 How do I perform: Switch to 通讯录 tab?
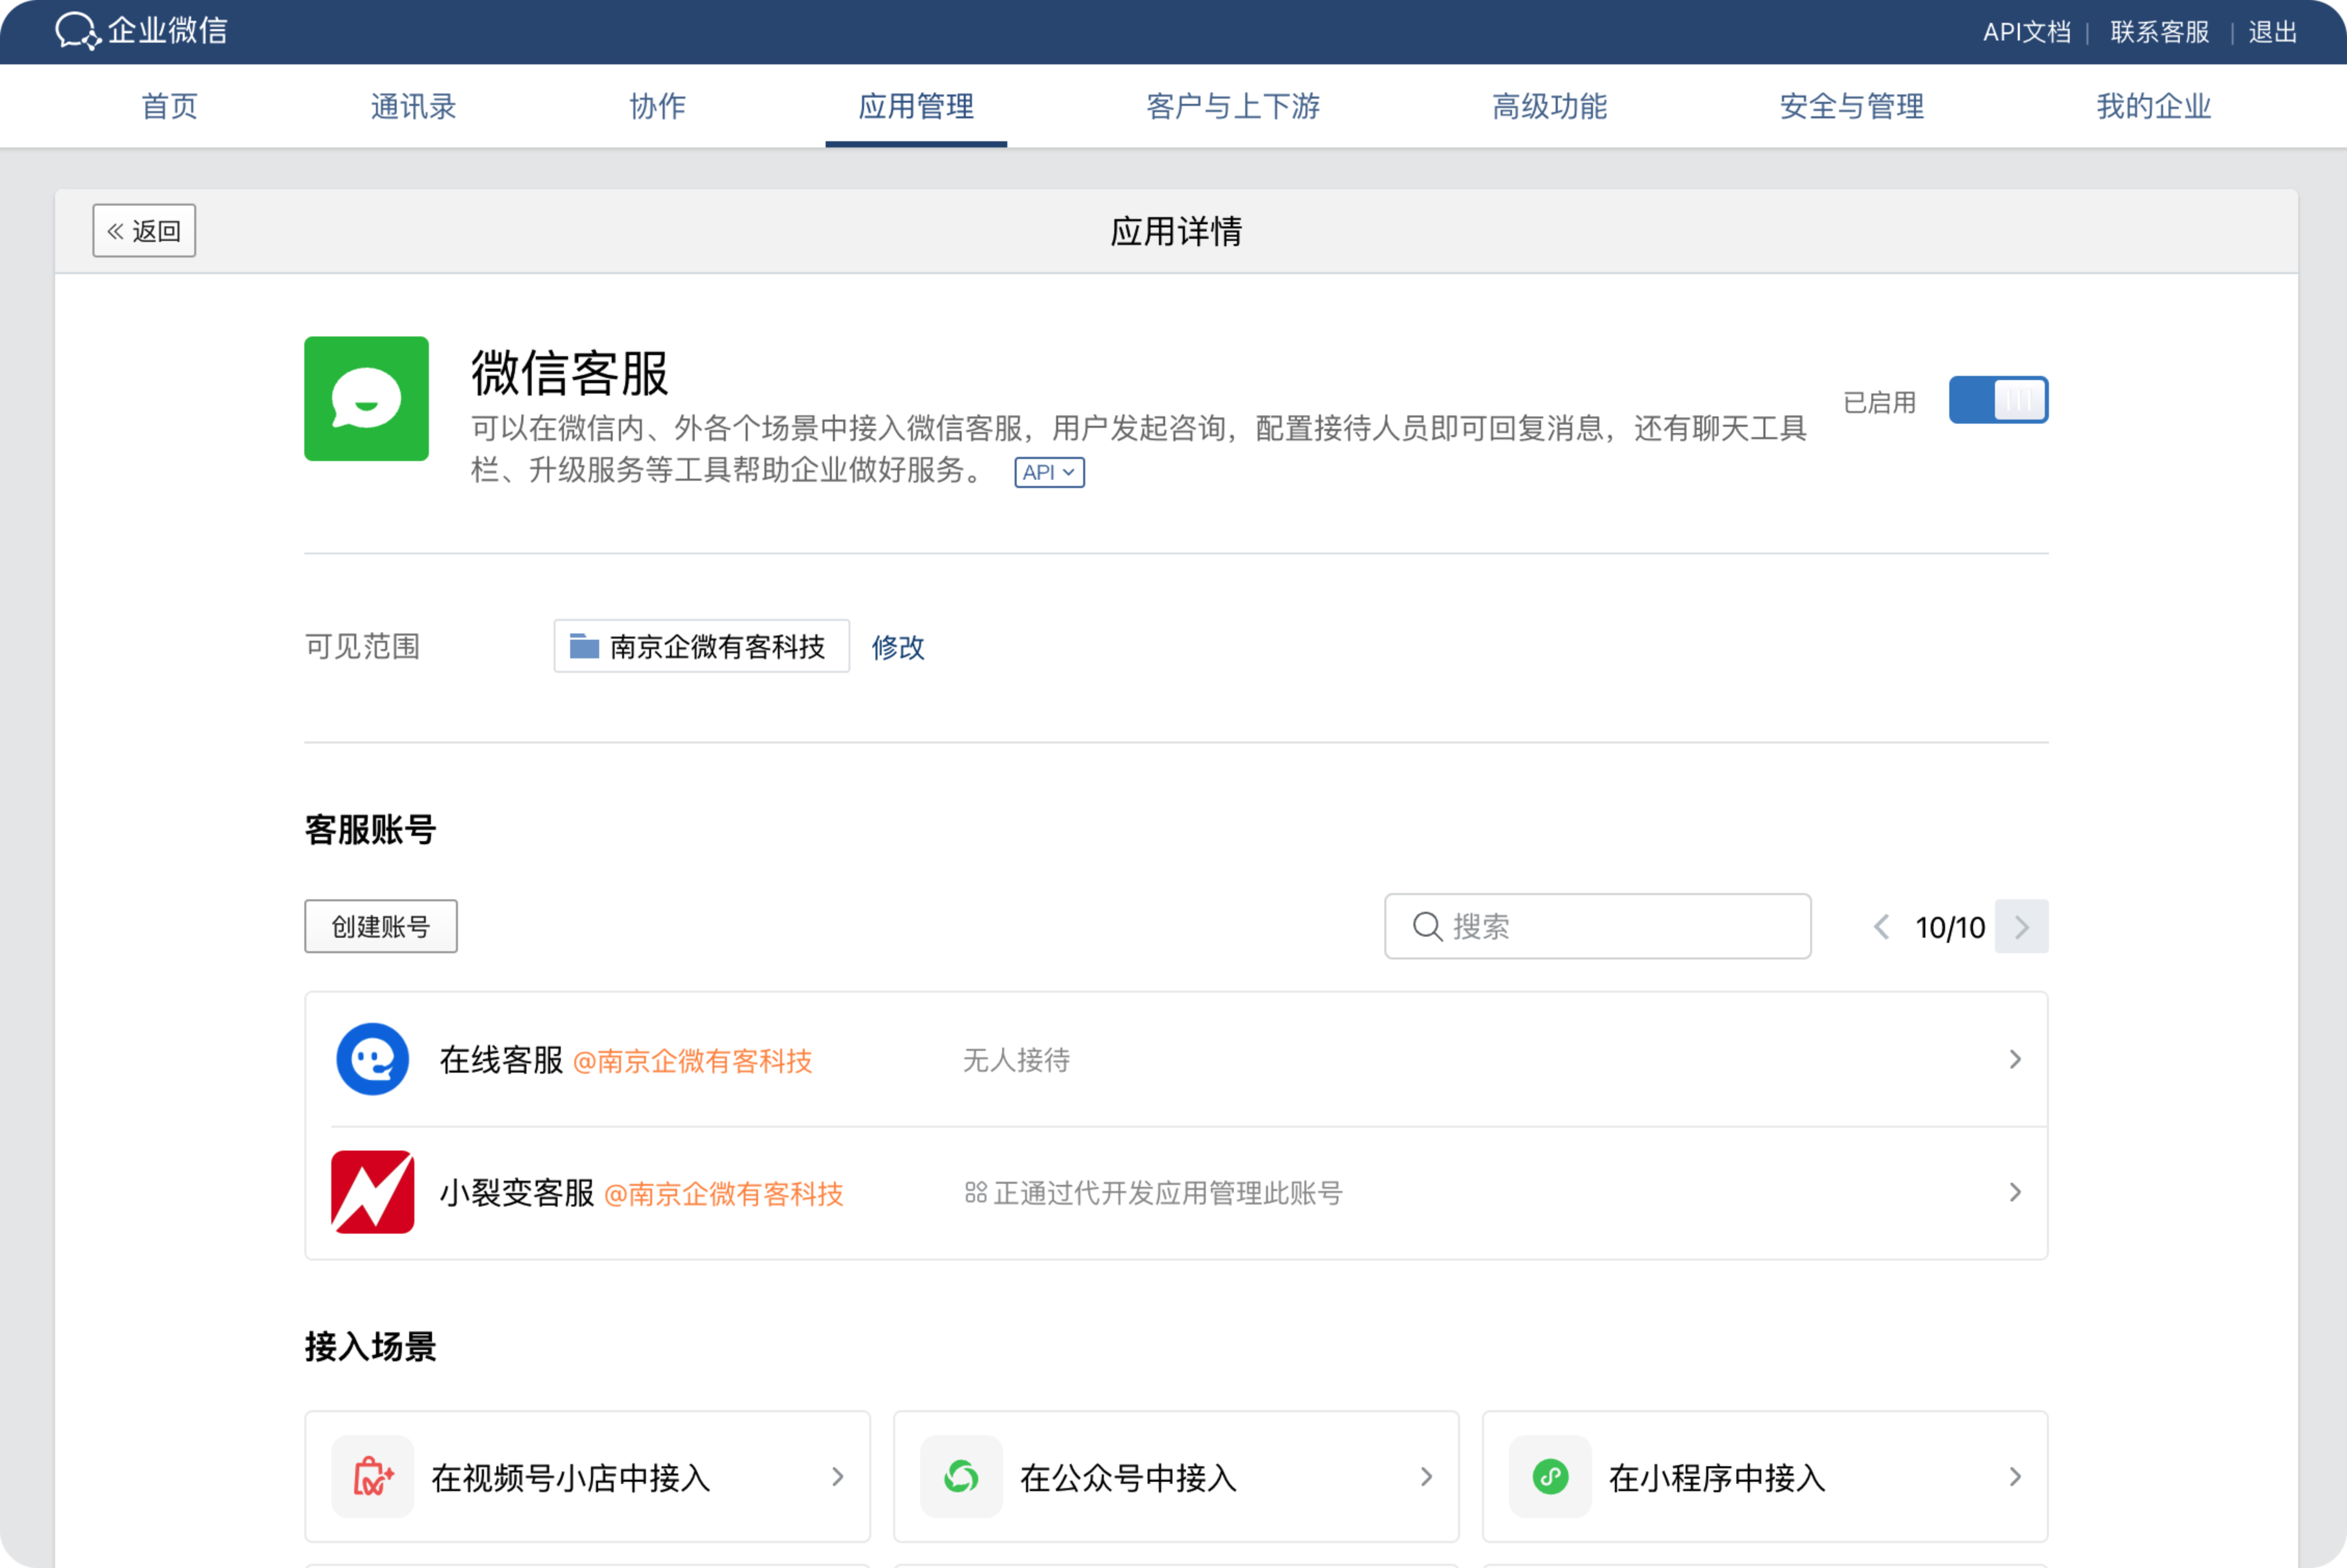tap(413, 106)
